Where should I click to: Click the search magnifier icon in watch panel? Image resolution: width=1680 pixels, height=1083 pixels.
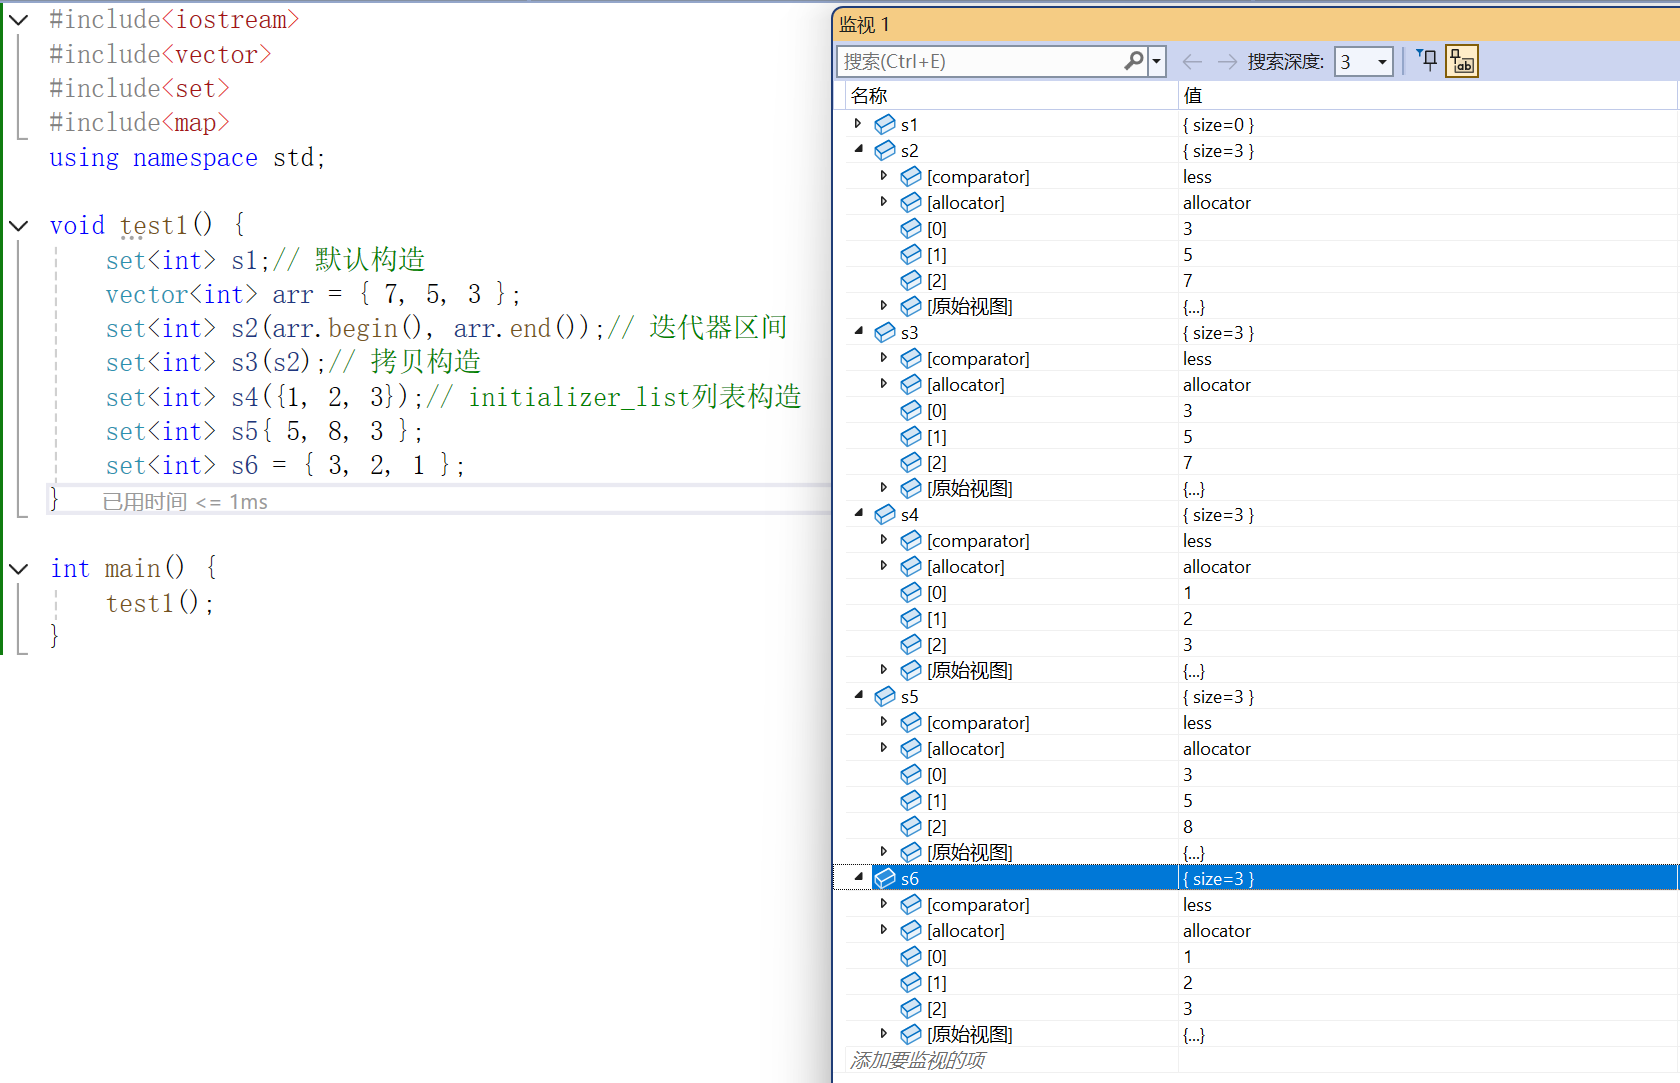pyautogui.click(x=1133, y=61)
